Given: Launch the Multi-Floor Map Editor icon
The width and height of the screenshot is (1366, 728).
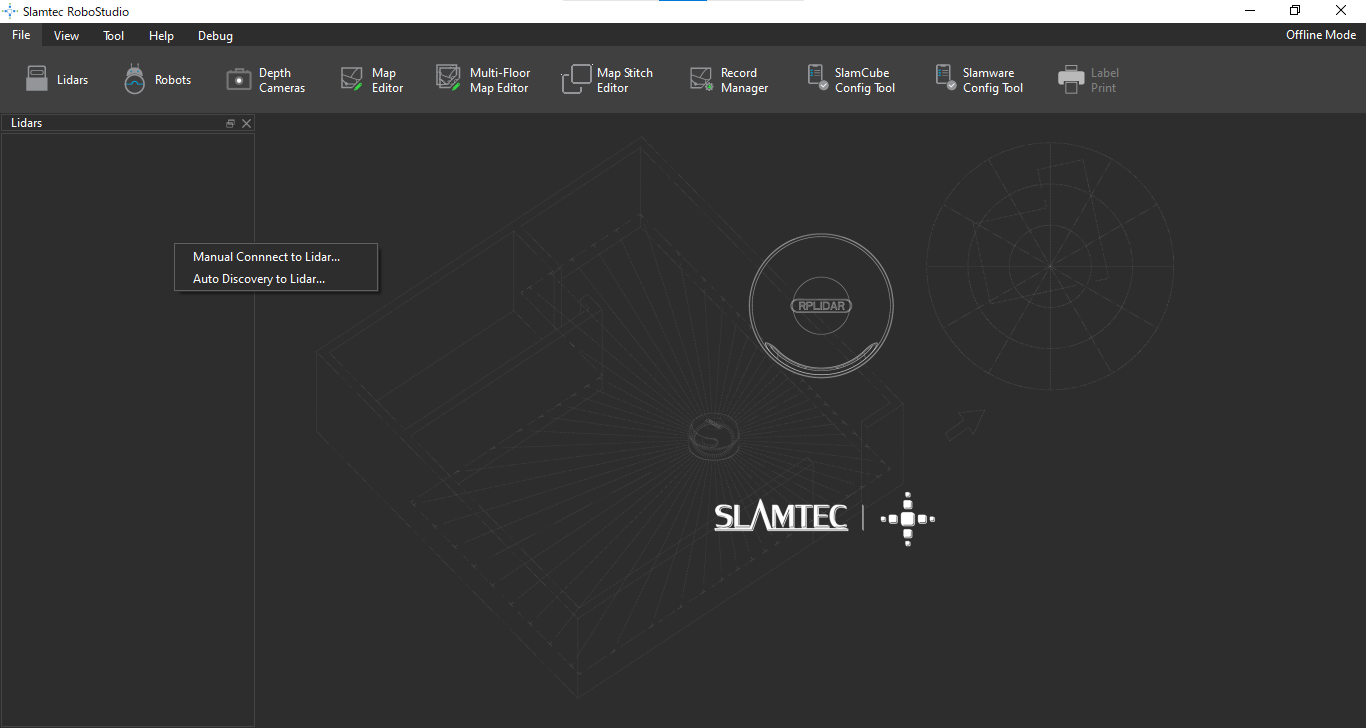Looking at the screenshot, I should click(x=448, y=79).
